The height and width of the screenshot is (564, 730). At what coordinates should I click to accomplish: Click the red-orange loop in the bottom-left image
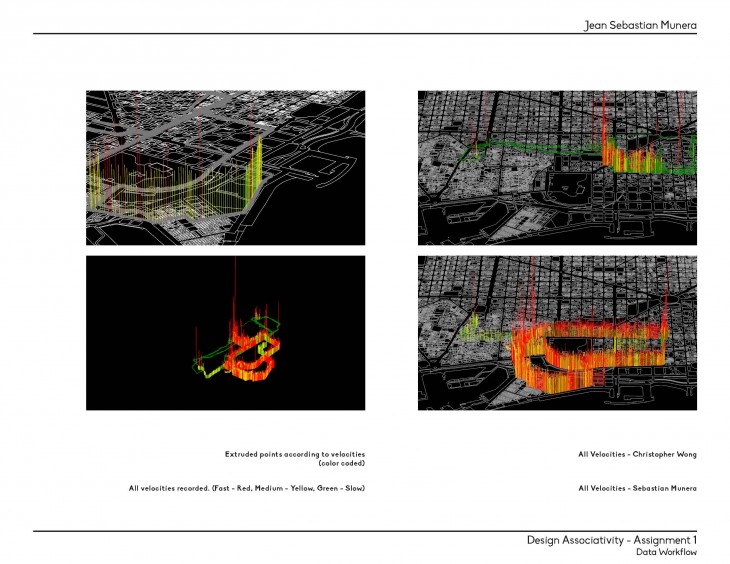point(250,360)
